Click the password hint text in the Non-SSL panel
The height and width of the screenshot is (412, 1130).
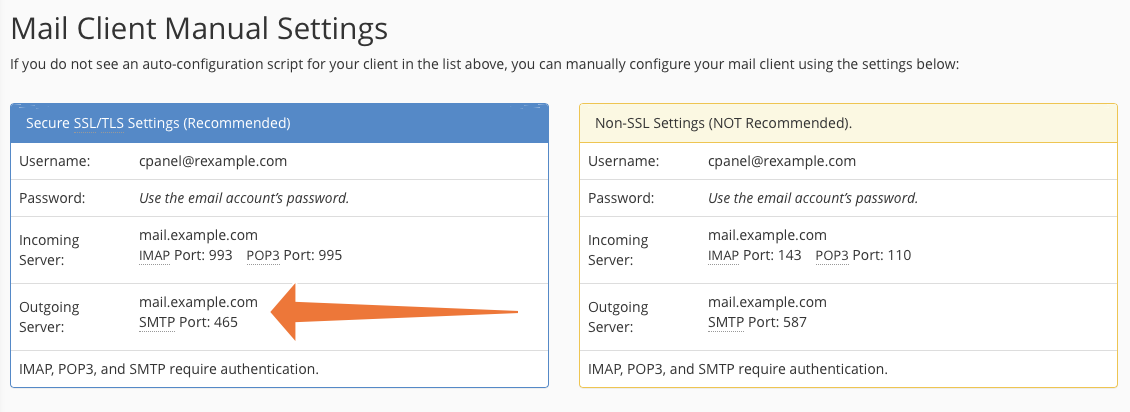pos(812,198)
